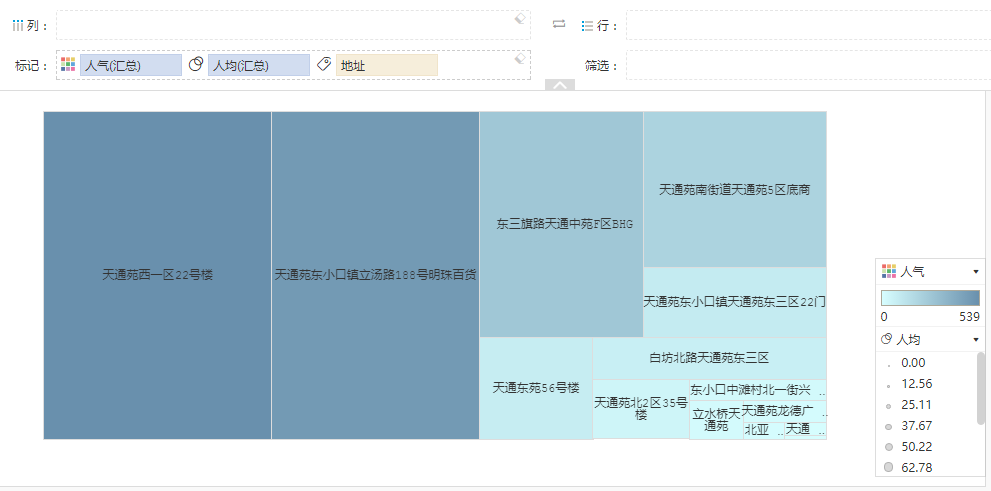Select the 天通苑西一区22号楼 treemap block

coord(157,275)
